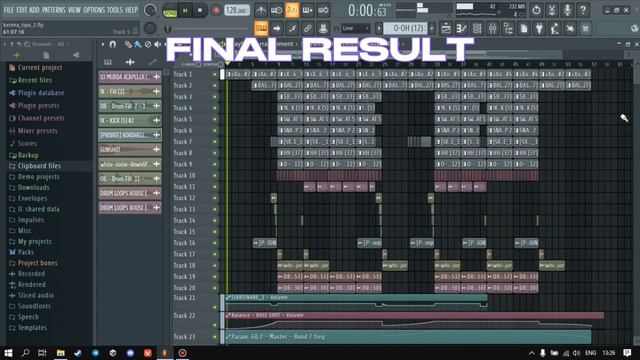
Task: Click the question mark help icon
Action: (x=583, y=10)
